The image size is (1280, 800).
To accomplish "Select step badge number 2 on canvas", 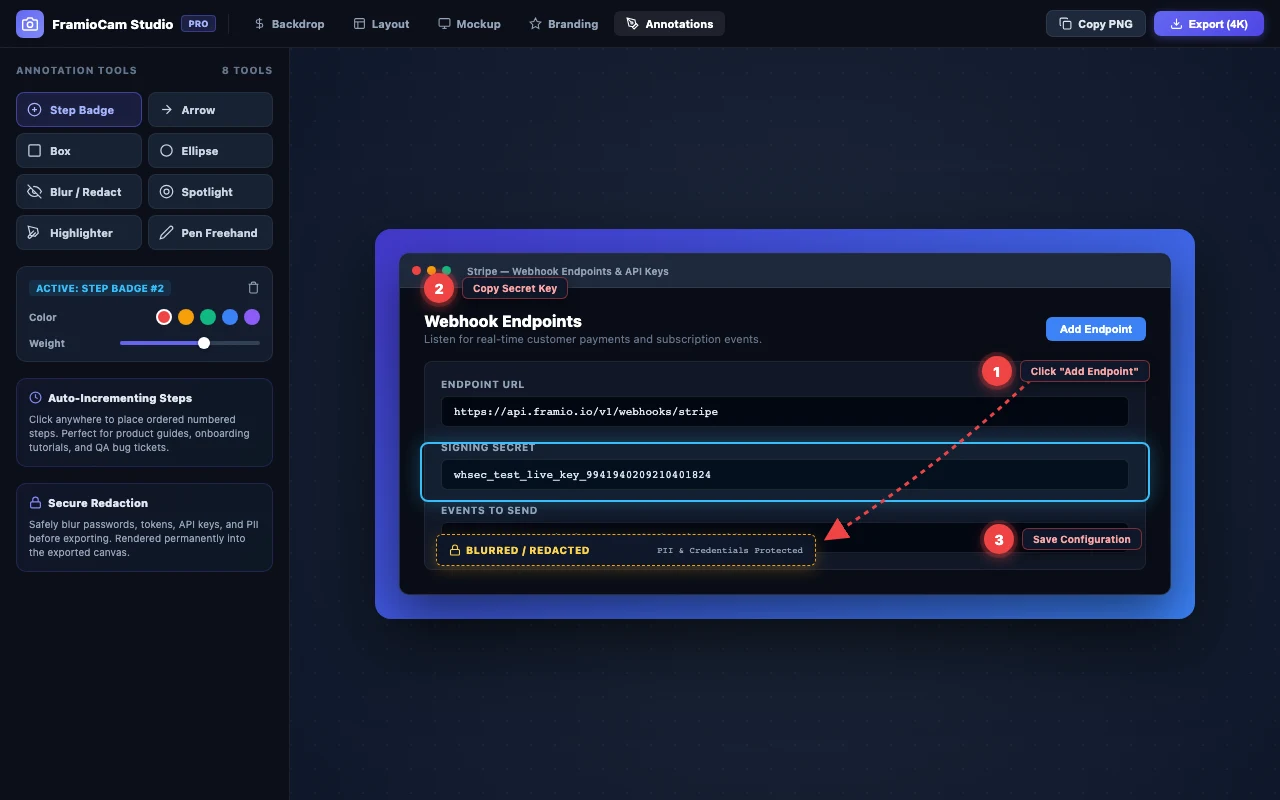I will pos(439,289).
